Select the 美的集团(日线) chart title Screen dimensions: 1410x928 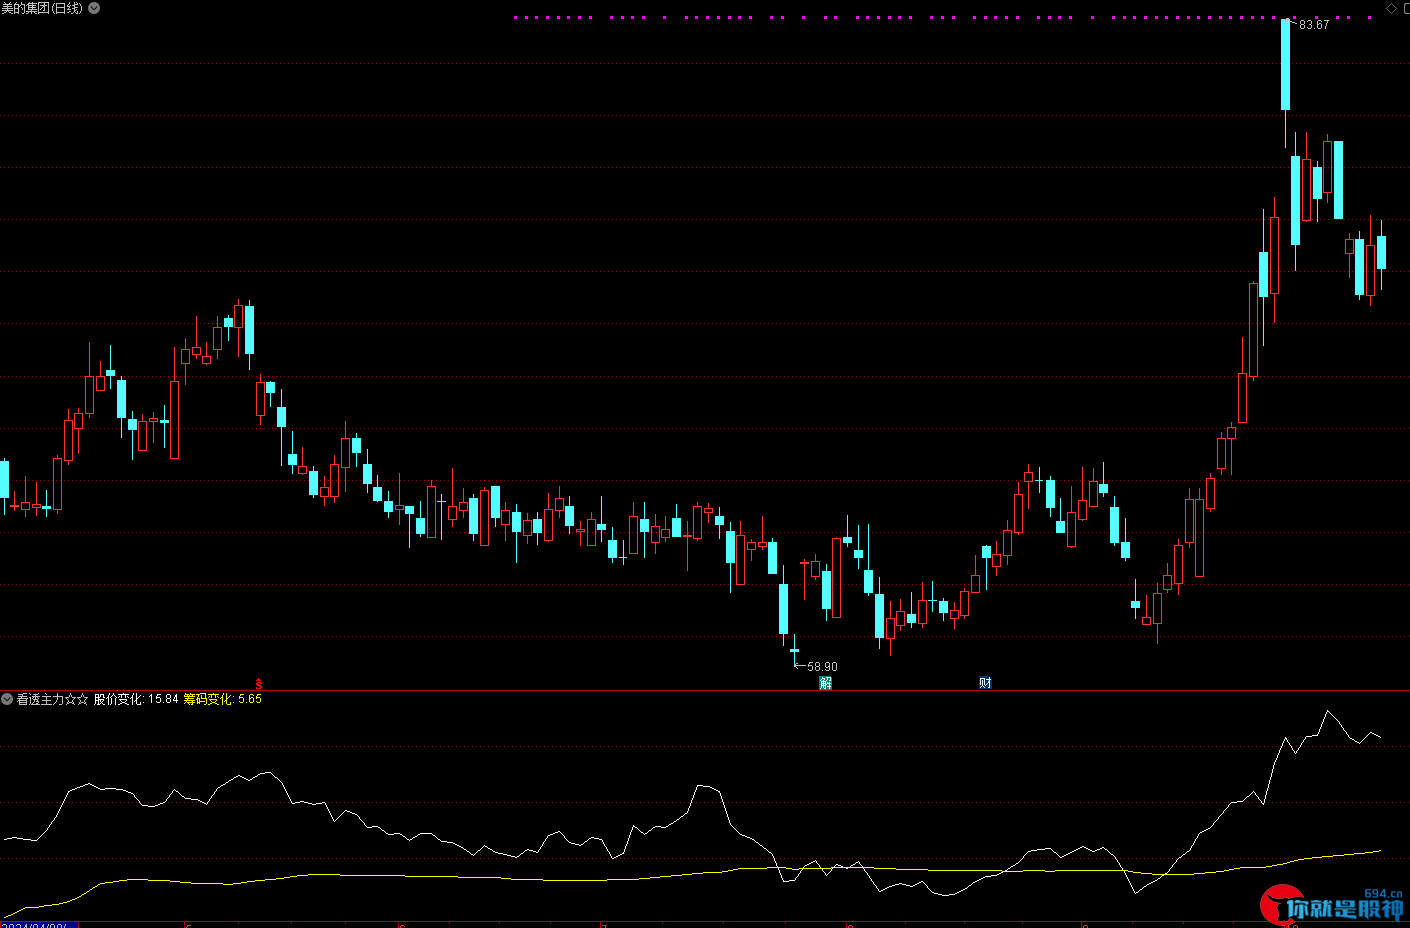pos(42,8)
